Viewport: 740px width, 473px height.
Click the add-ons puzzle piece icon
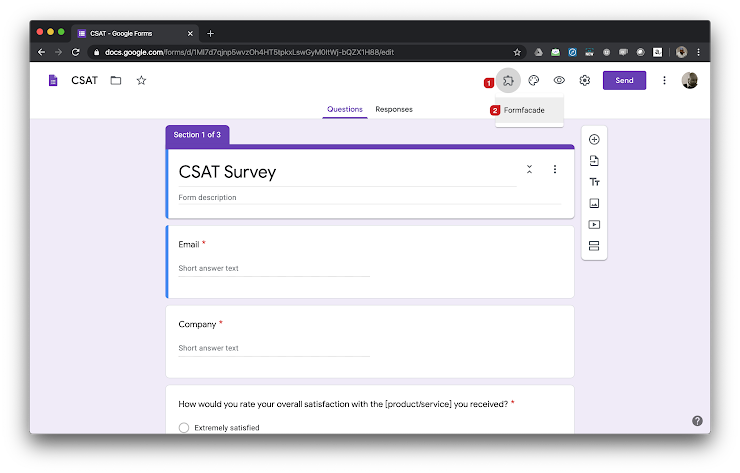(x=508, y=81)
